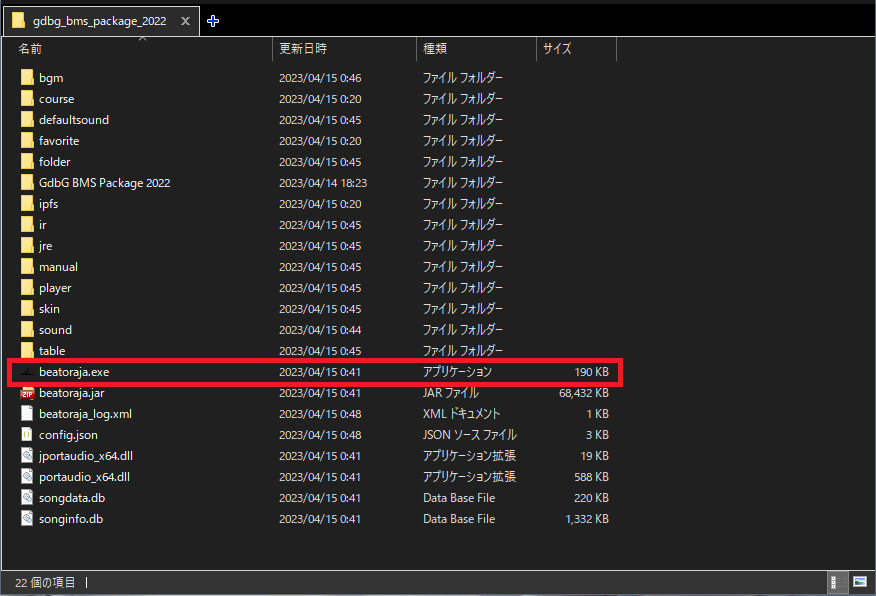Select the gdbg_bms_package_2022 tab
Viewport: 876px width, 596px height.
pos(100,21)
